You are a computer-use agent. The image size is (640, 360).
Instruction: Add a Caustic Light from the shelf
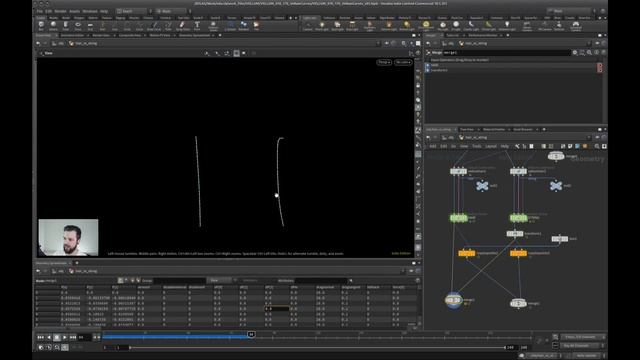[x=471, y=26]
